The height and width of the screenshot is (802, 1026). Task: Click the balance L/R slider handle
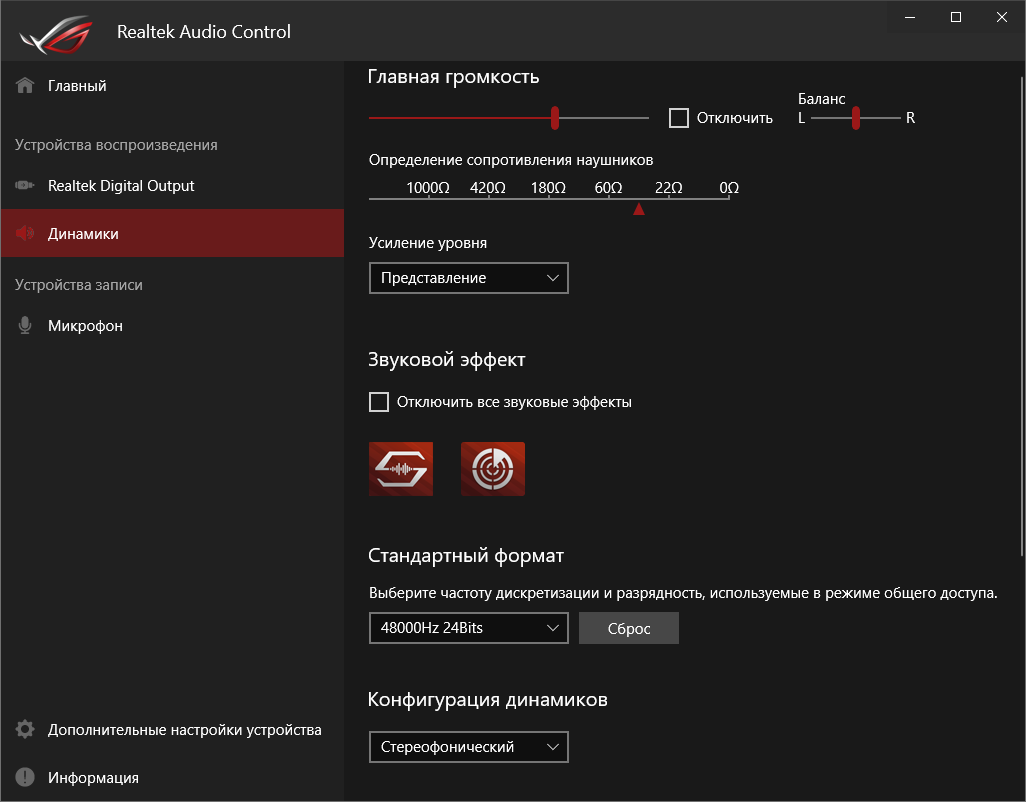click(856, 118)
